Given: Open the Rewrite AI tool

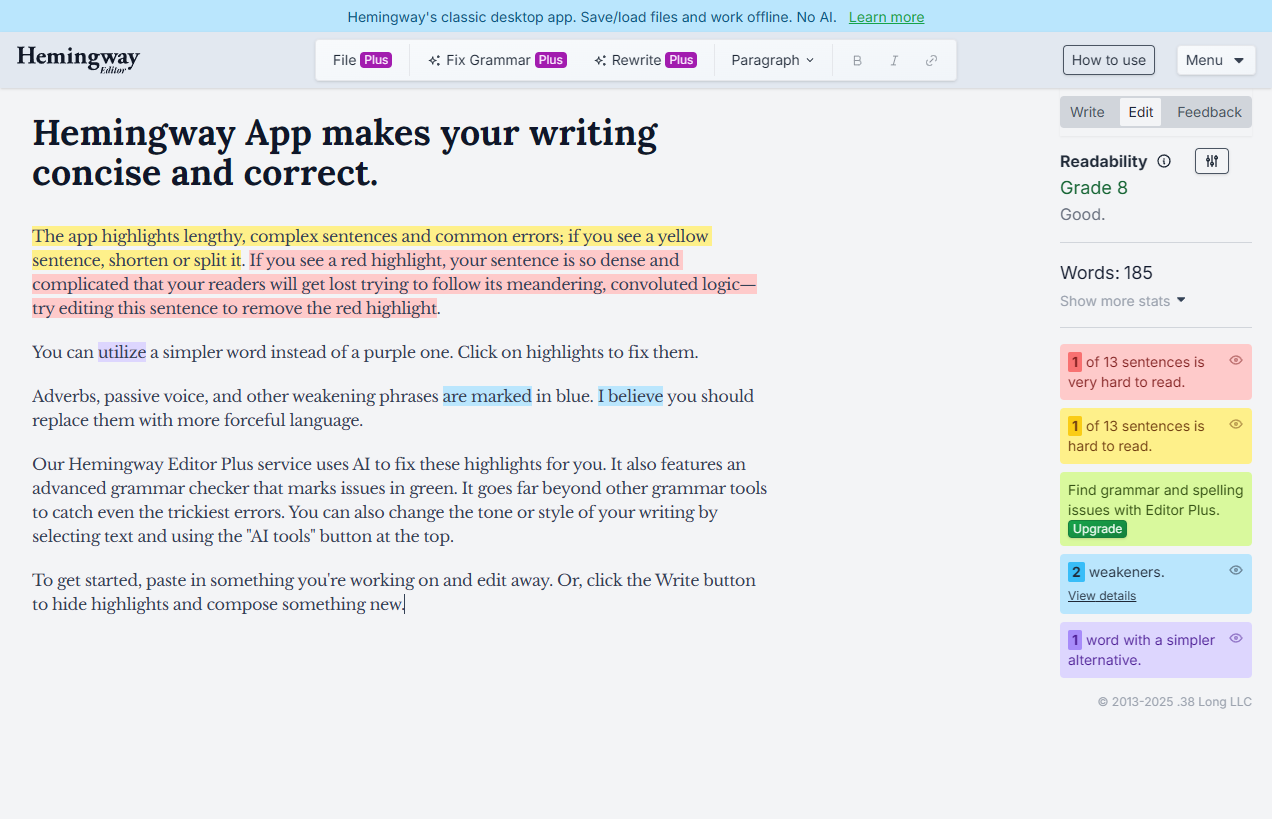Looking at the screenshot, I should 644,60.
